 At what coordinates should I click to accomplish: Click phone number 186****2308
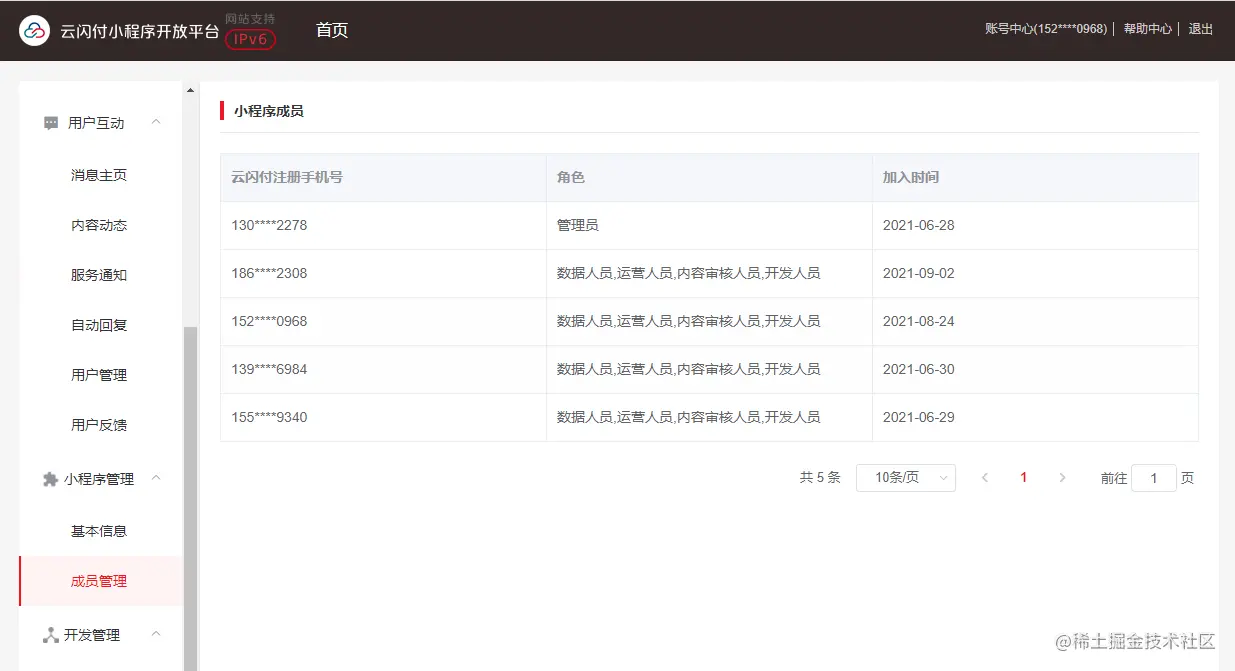click(x=269, y=273)
